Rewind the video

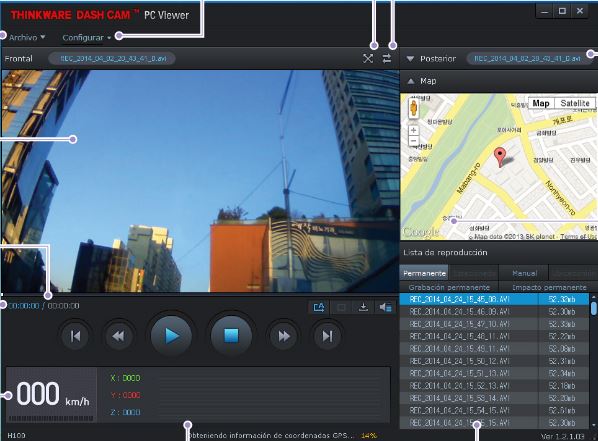pos(118,336)
